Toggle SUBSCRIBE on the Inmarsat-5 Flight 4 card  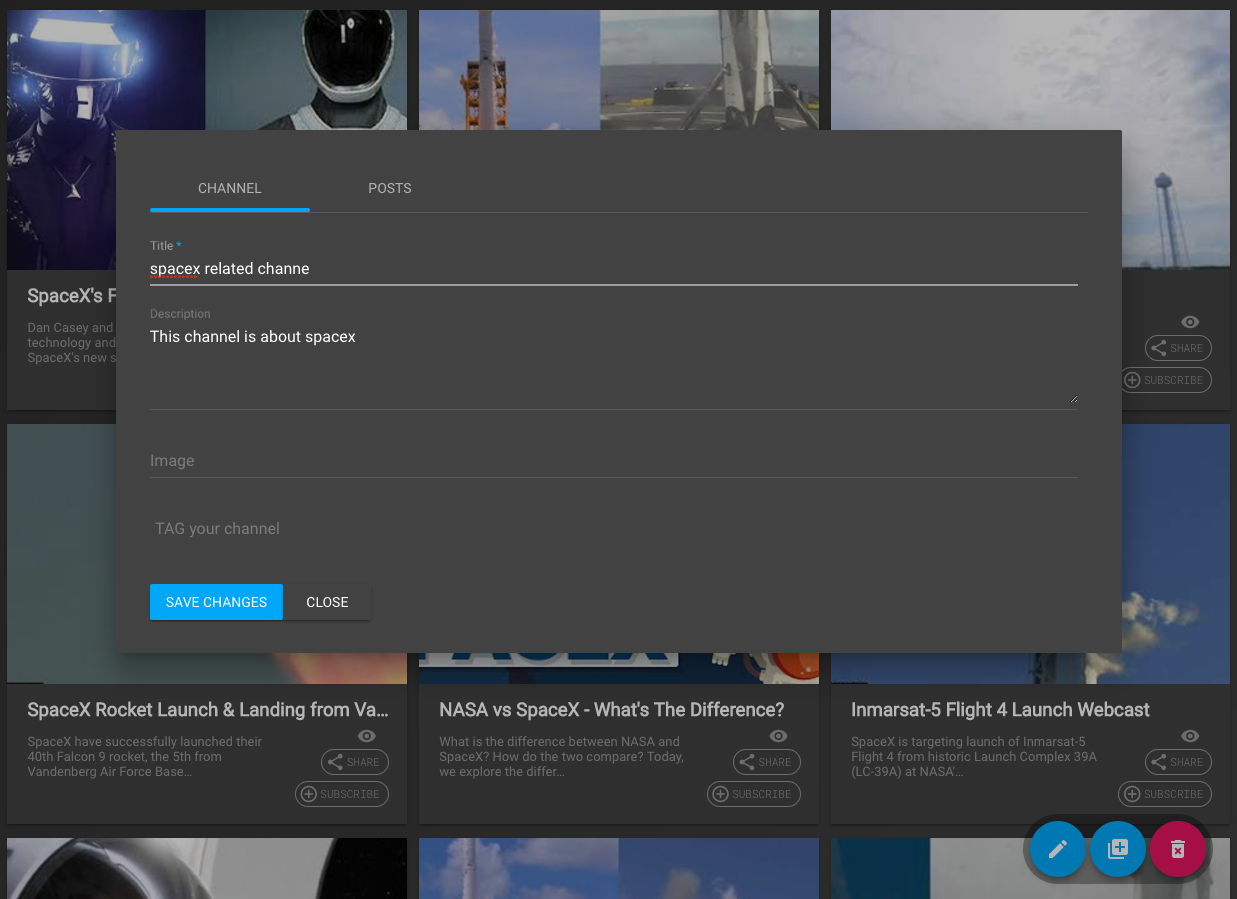pos(1164,794)
